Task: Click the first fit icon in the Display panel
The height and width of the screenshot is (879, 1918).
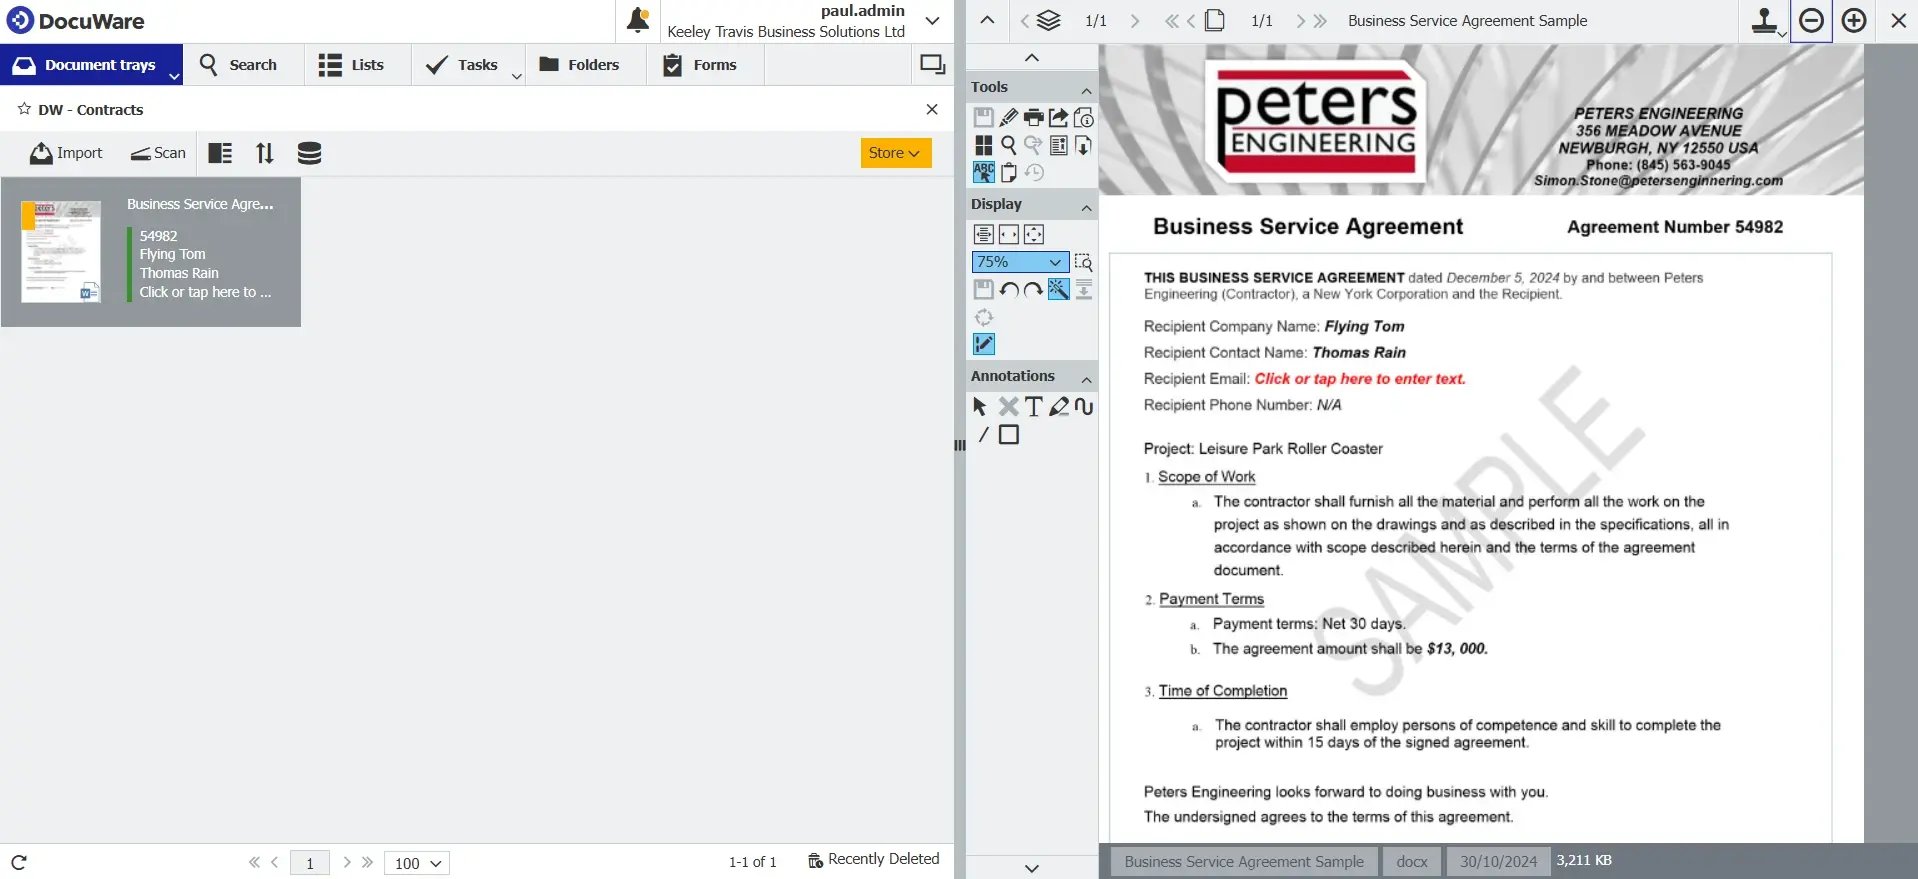Action: pos(984,234)
